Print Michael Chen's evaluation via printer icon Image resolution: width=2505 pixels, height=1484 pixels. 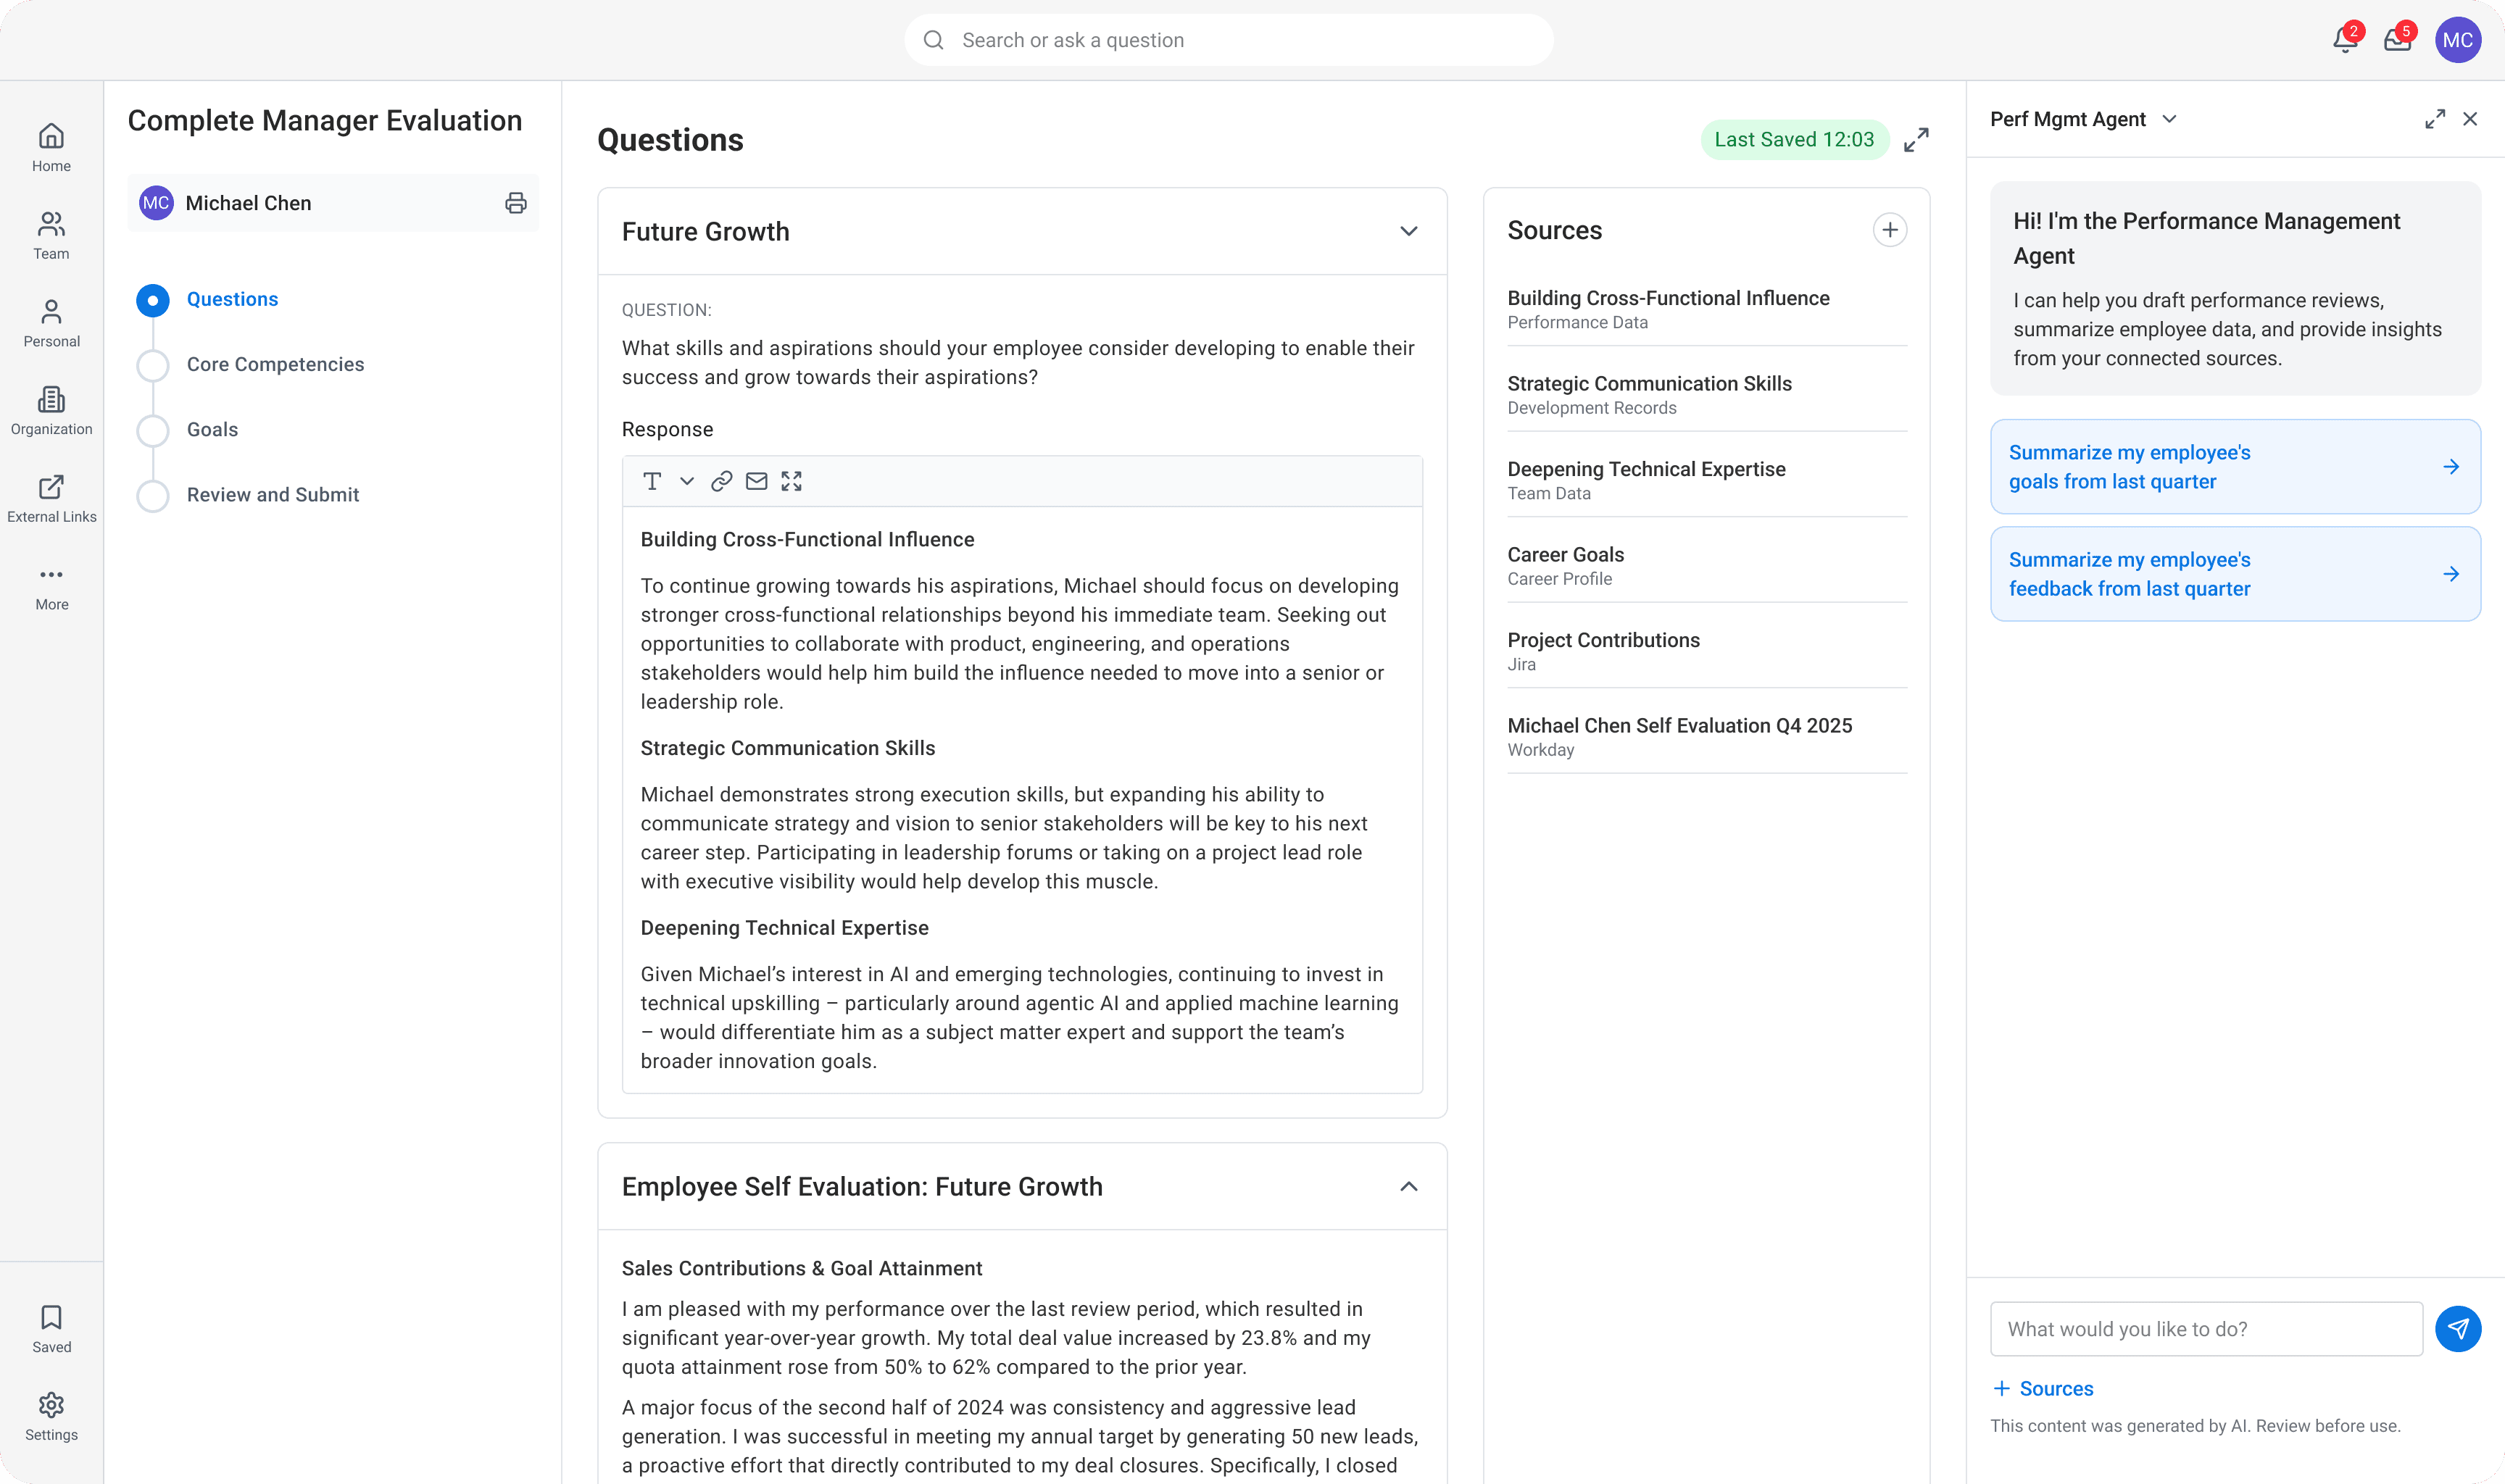[x=515, y=203]
